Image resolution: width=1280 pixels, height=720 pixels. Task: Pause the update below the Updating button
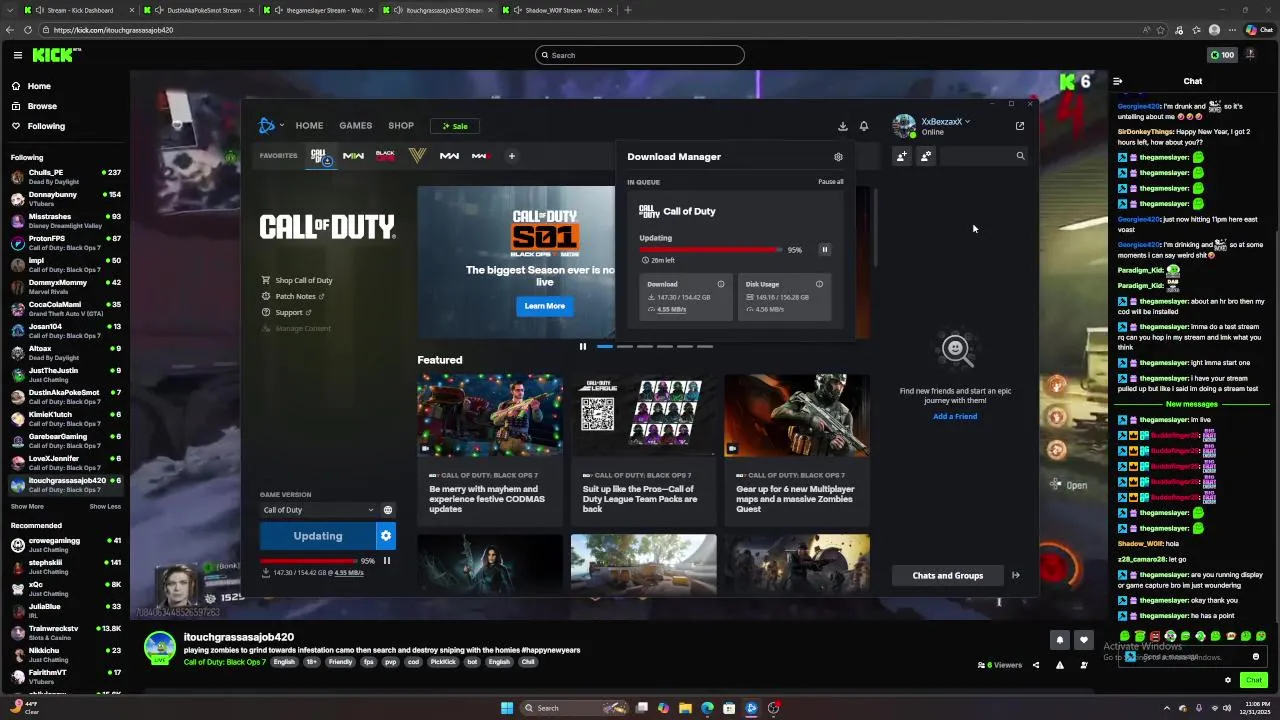pos(387,561)
